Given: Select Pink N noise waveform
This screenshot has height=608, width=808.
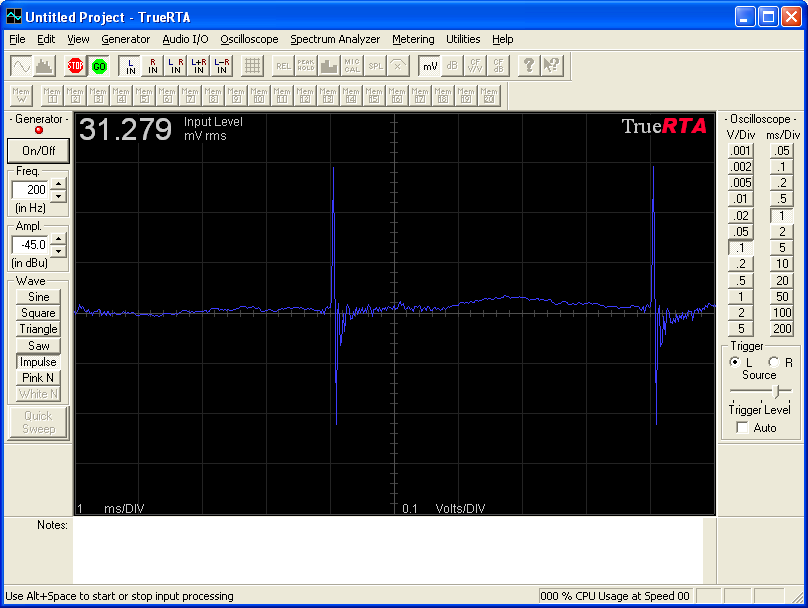Looking at the screenshot, I should click(38, 378).
